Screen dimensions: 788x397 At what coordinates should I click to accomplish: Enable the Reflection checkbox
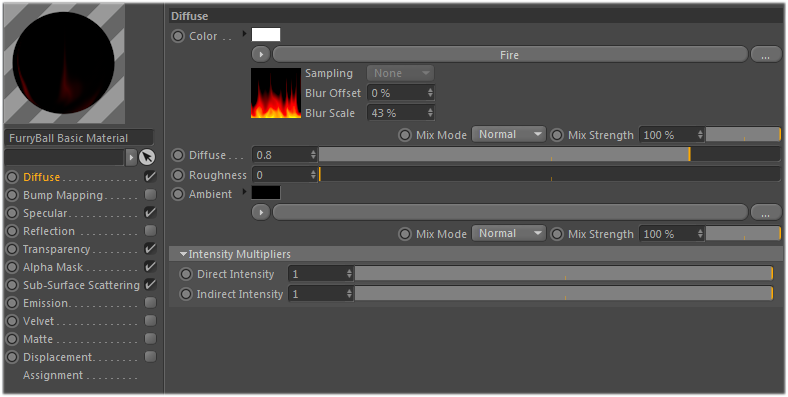150,231
